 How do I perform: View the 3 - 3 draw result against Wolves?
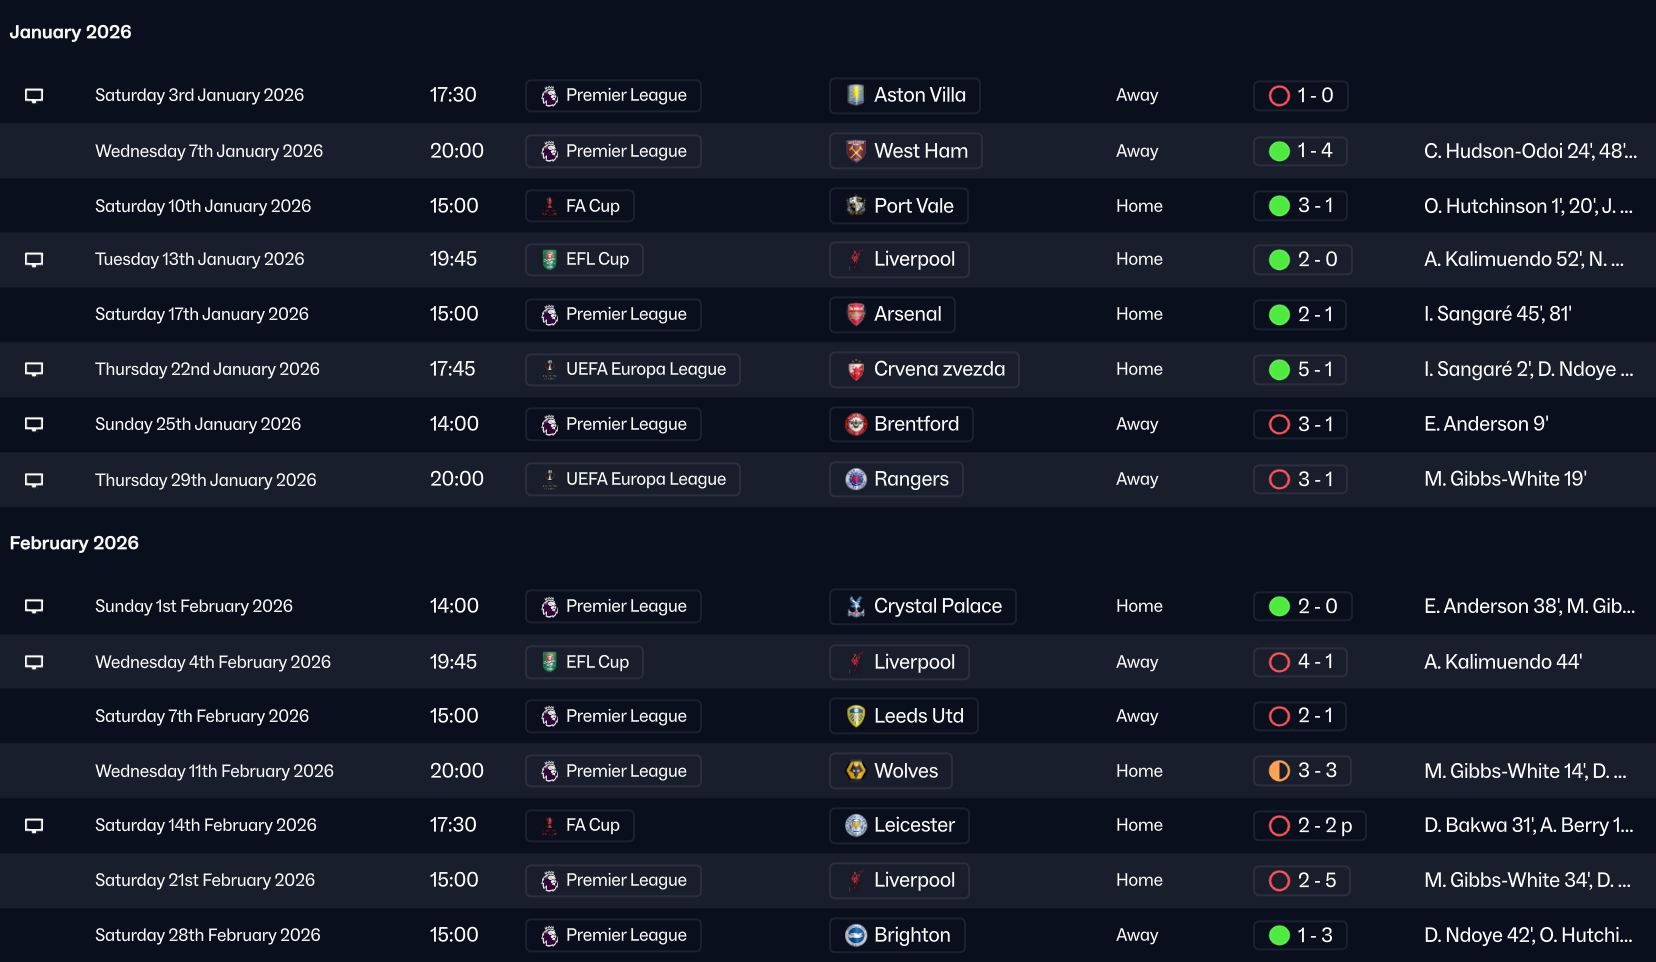point(1302,771)
